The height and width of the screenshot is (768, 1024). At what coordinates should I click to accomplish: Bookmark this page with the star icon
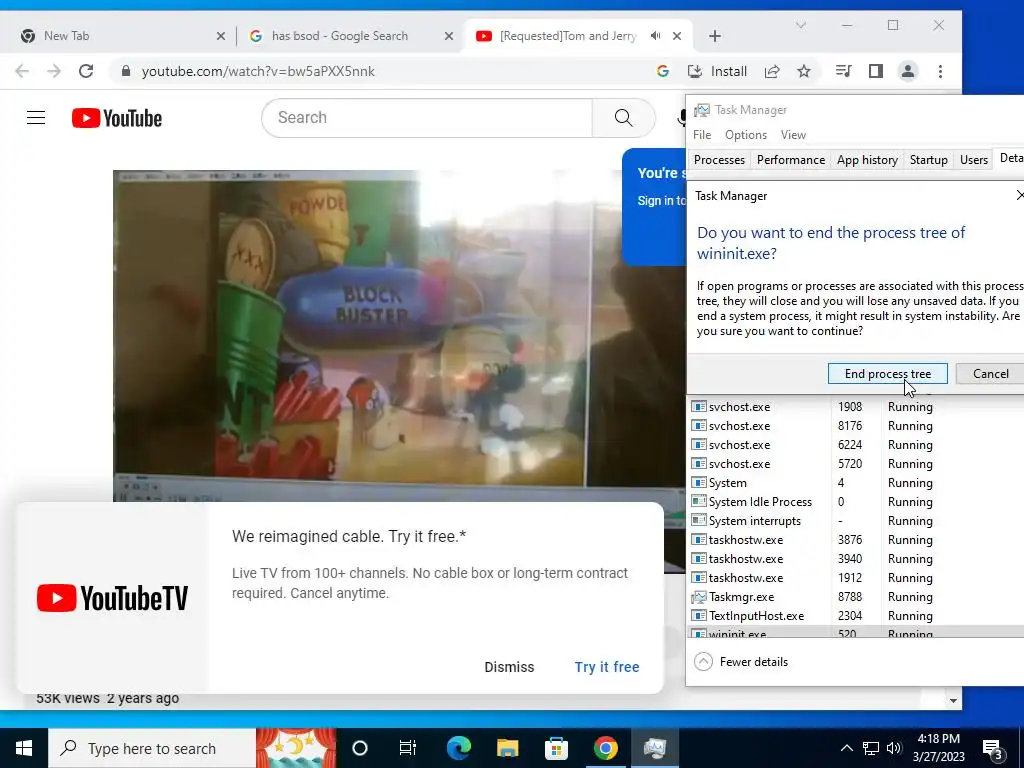click(804, 71)
